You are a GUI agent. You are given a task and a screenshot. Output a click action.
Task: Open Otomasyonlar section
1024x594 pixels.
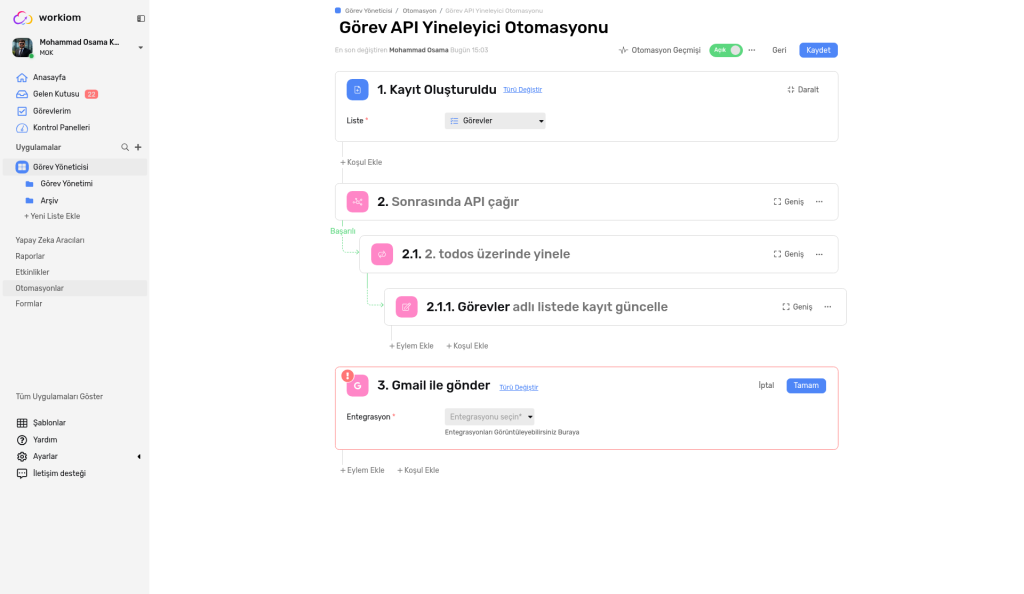click(75, 288)
